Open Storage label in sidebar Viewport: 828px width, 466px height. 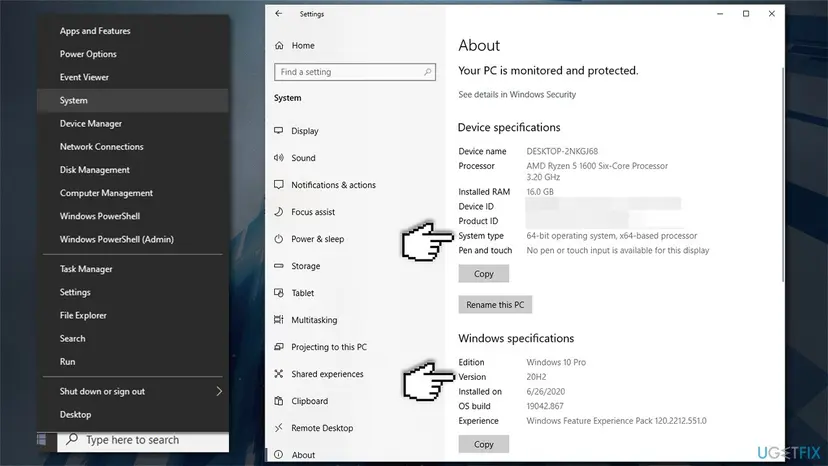(x=305, y=266)
